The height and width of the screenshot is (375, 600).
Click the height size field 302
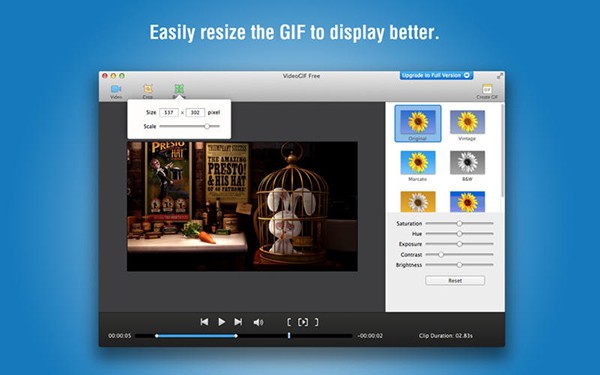tap(195, 112)
